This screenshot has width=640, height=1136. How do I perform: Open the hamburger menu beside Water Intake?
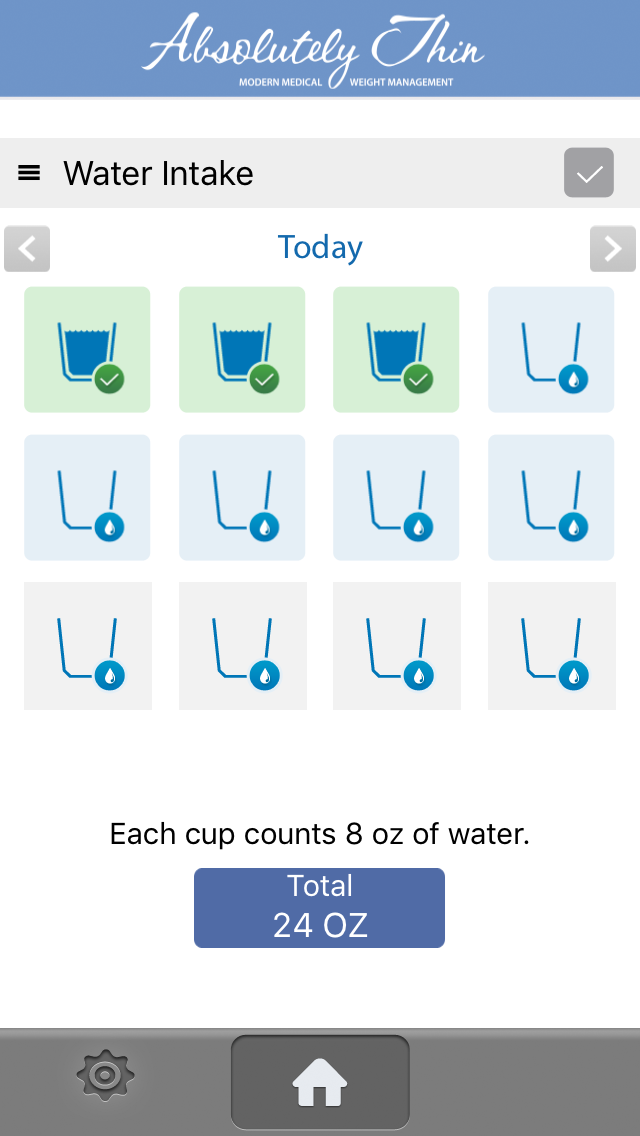(x=30, y=173)
